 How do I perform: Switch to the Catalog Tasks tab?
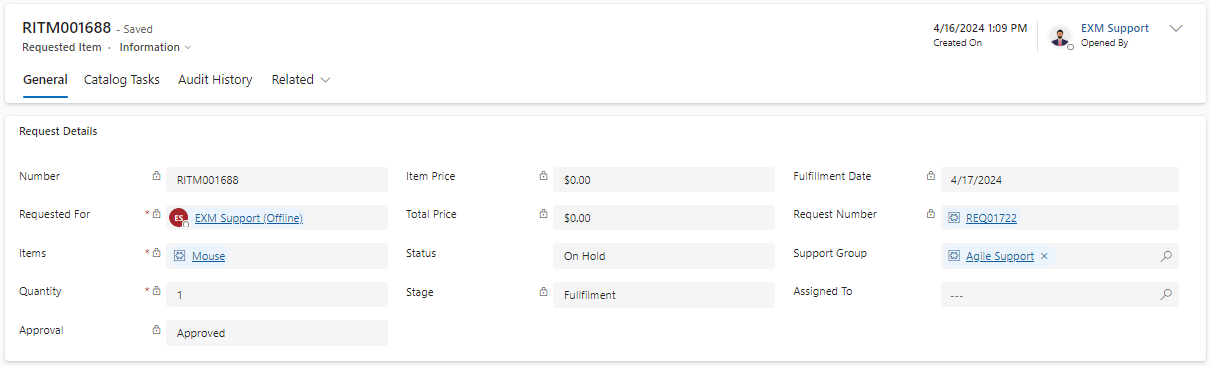[x=122, y=80]
